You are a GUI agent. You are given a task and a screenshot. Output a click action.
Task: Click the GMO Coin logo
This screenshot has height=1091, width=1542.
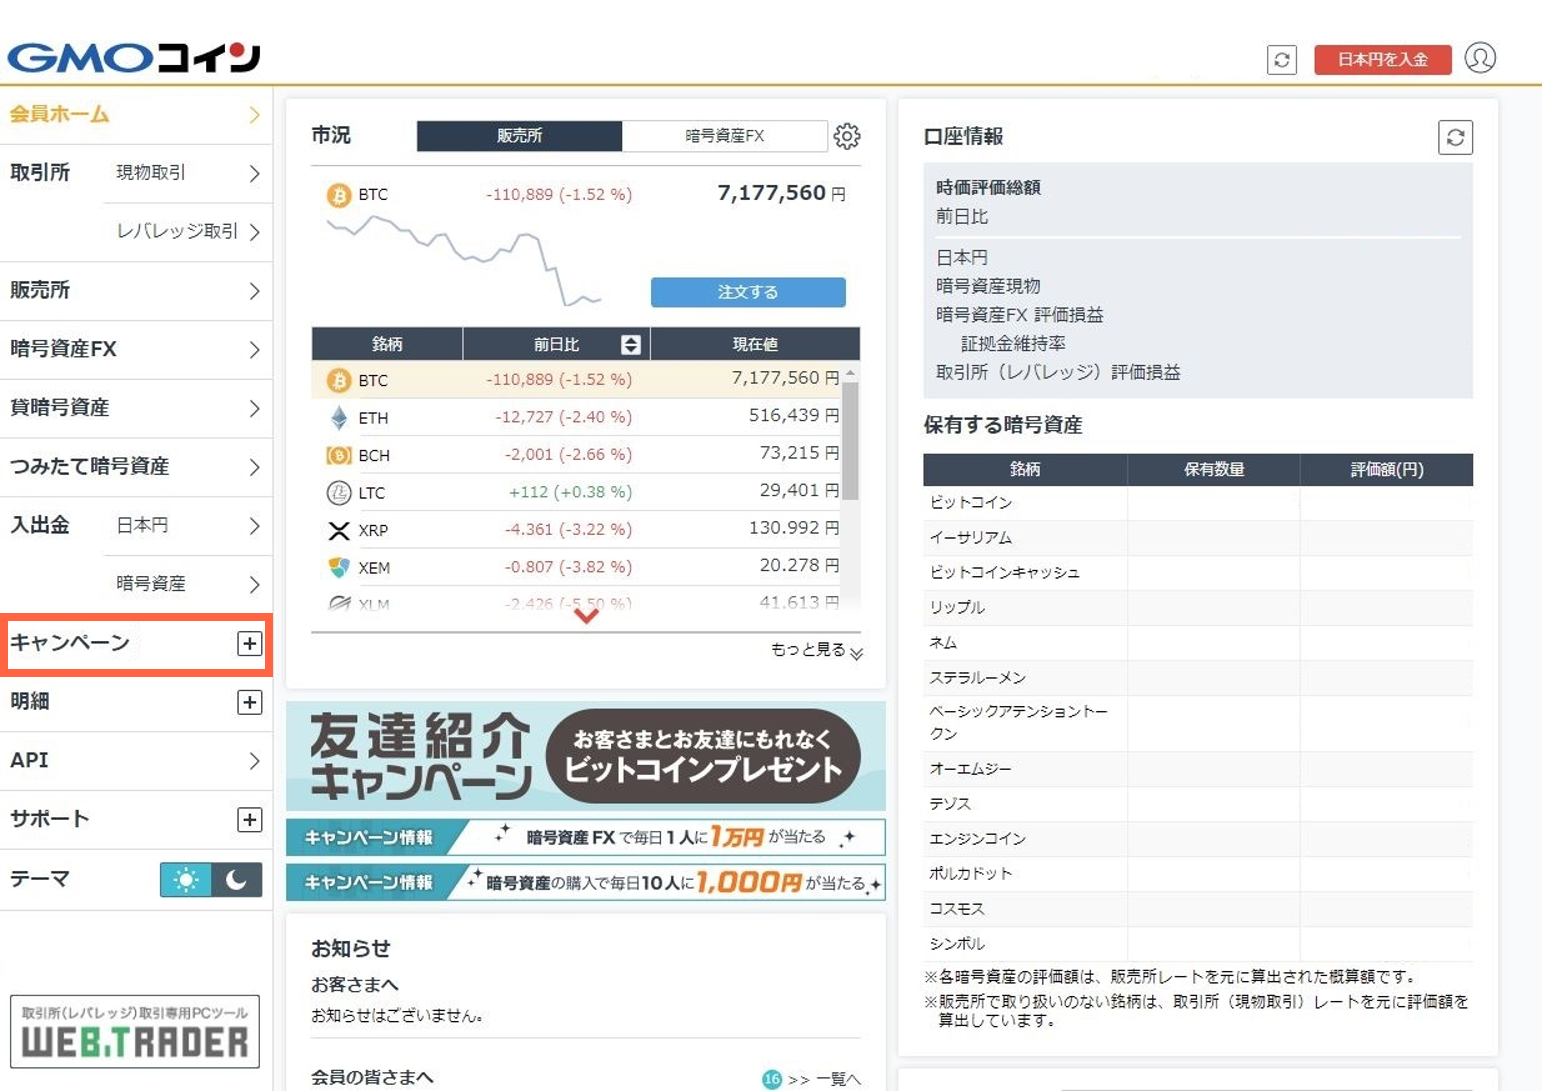tap(133, 57)
